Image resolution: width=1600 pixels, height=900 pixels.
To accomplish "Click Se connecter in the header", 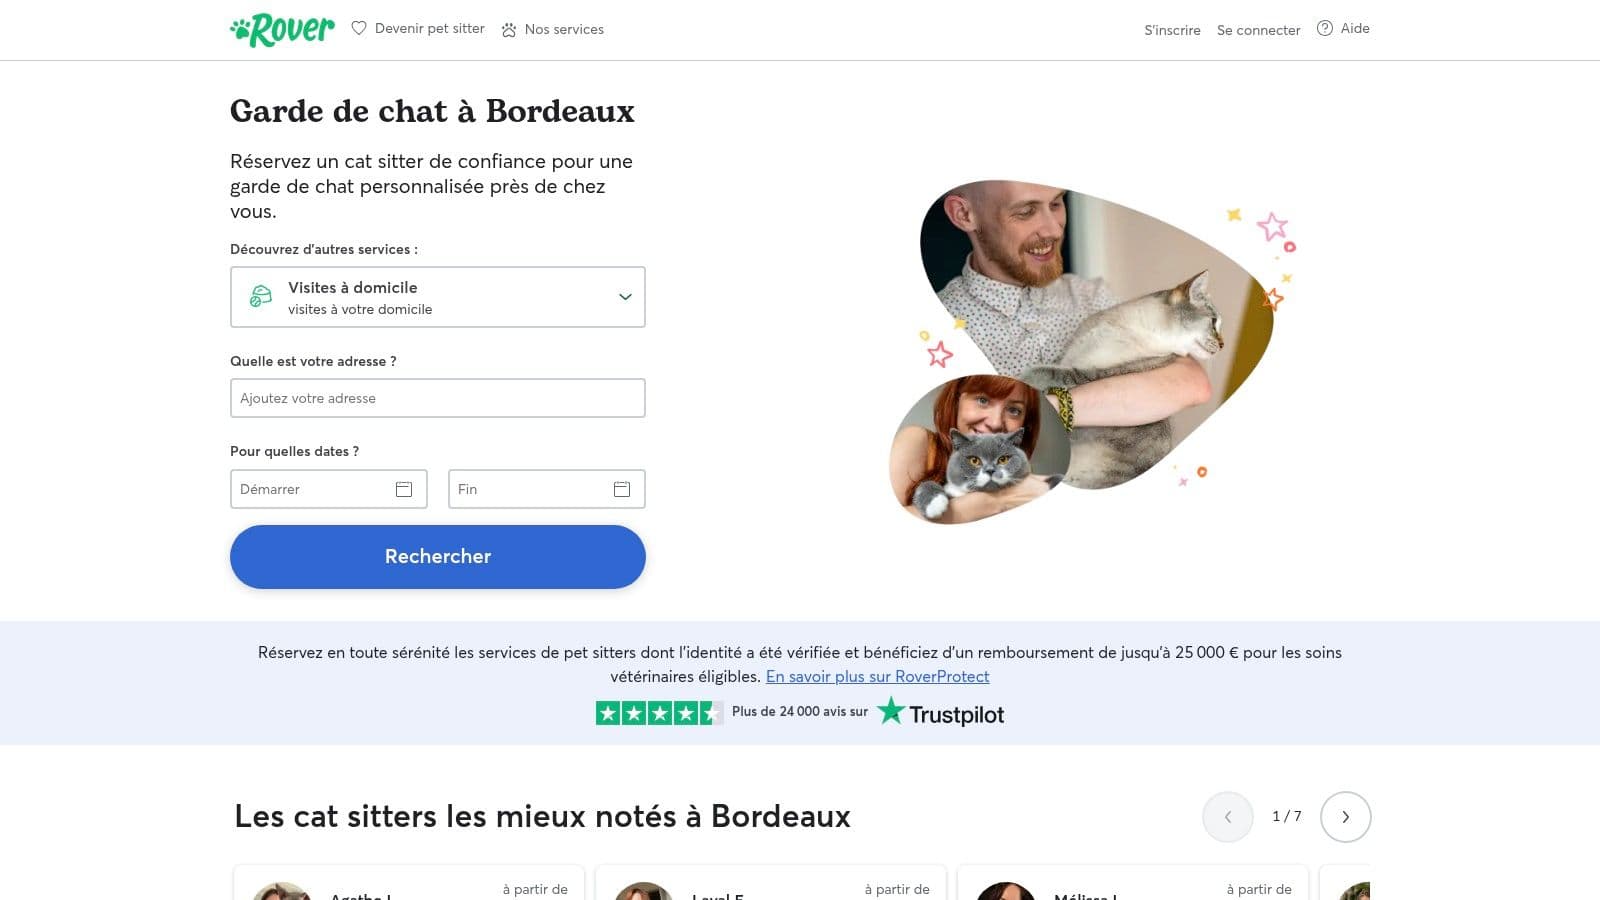I will [1258, 30].
